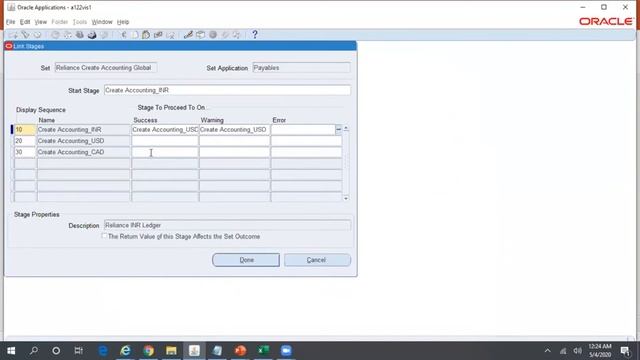Click Success value in Create Accounting_INR row
The image size is (640, 360).
[165, 129]
